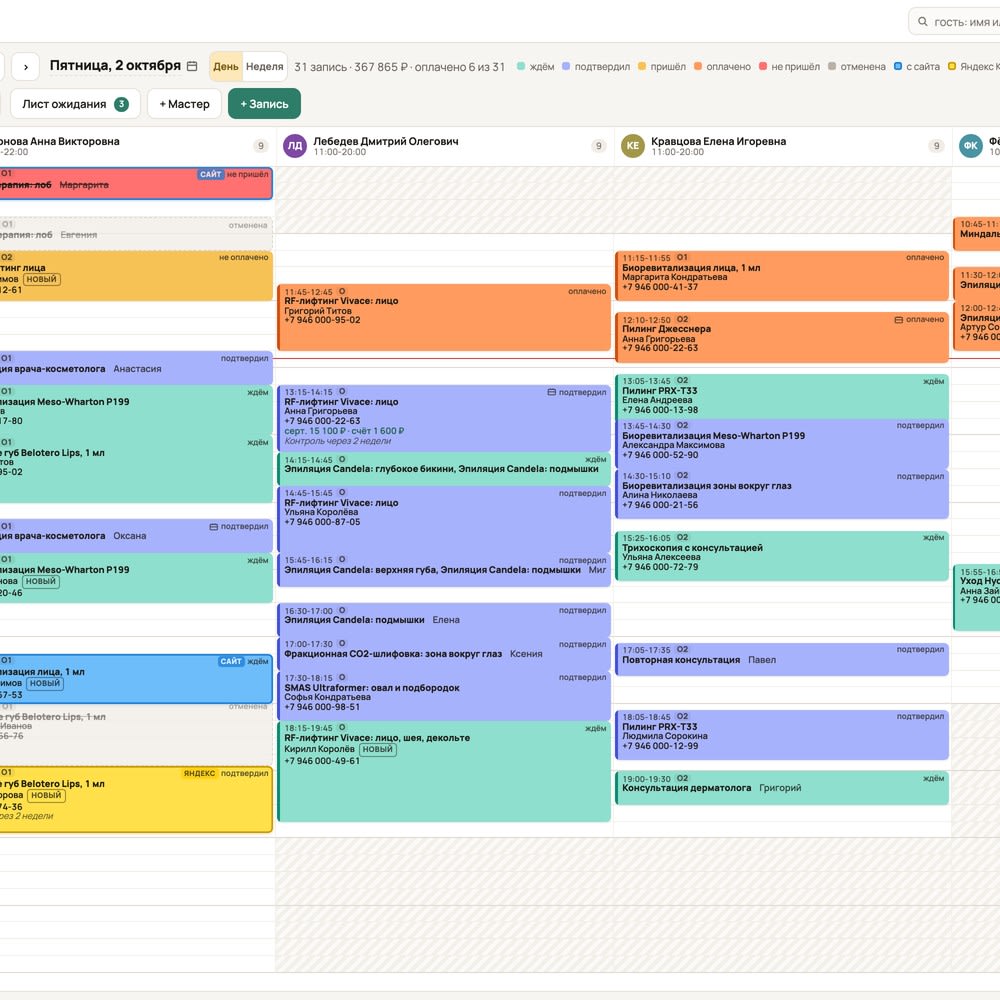Image resolution: width=1000 pixels, height=1000 pixels.
Task: Click the master name Кравцова Елена Игоревна
Action: pyautogui.click(x=718, y=141)
